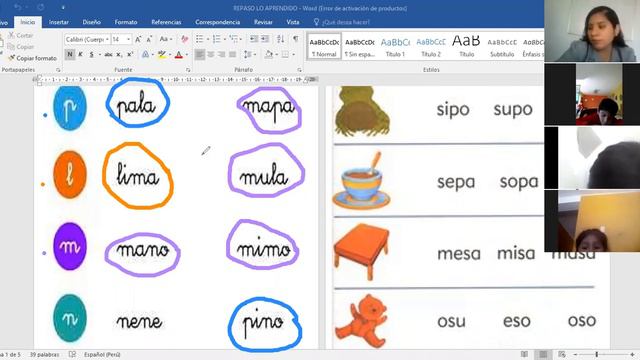Click the ¿Qué desea hacer? search box

(x=342, y=22)
